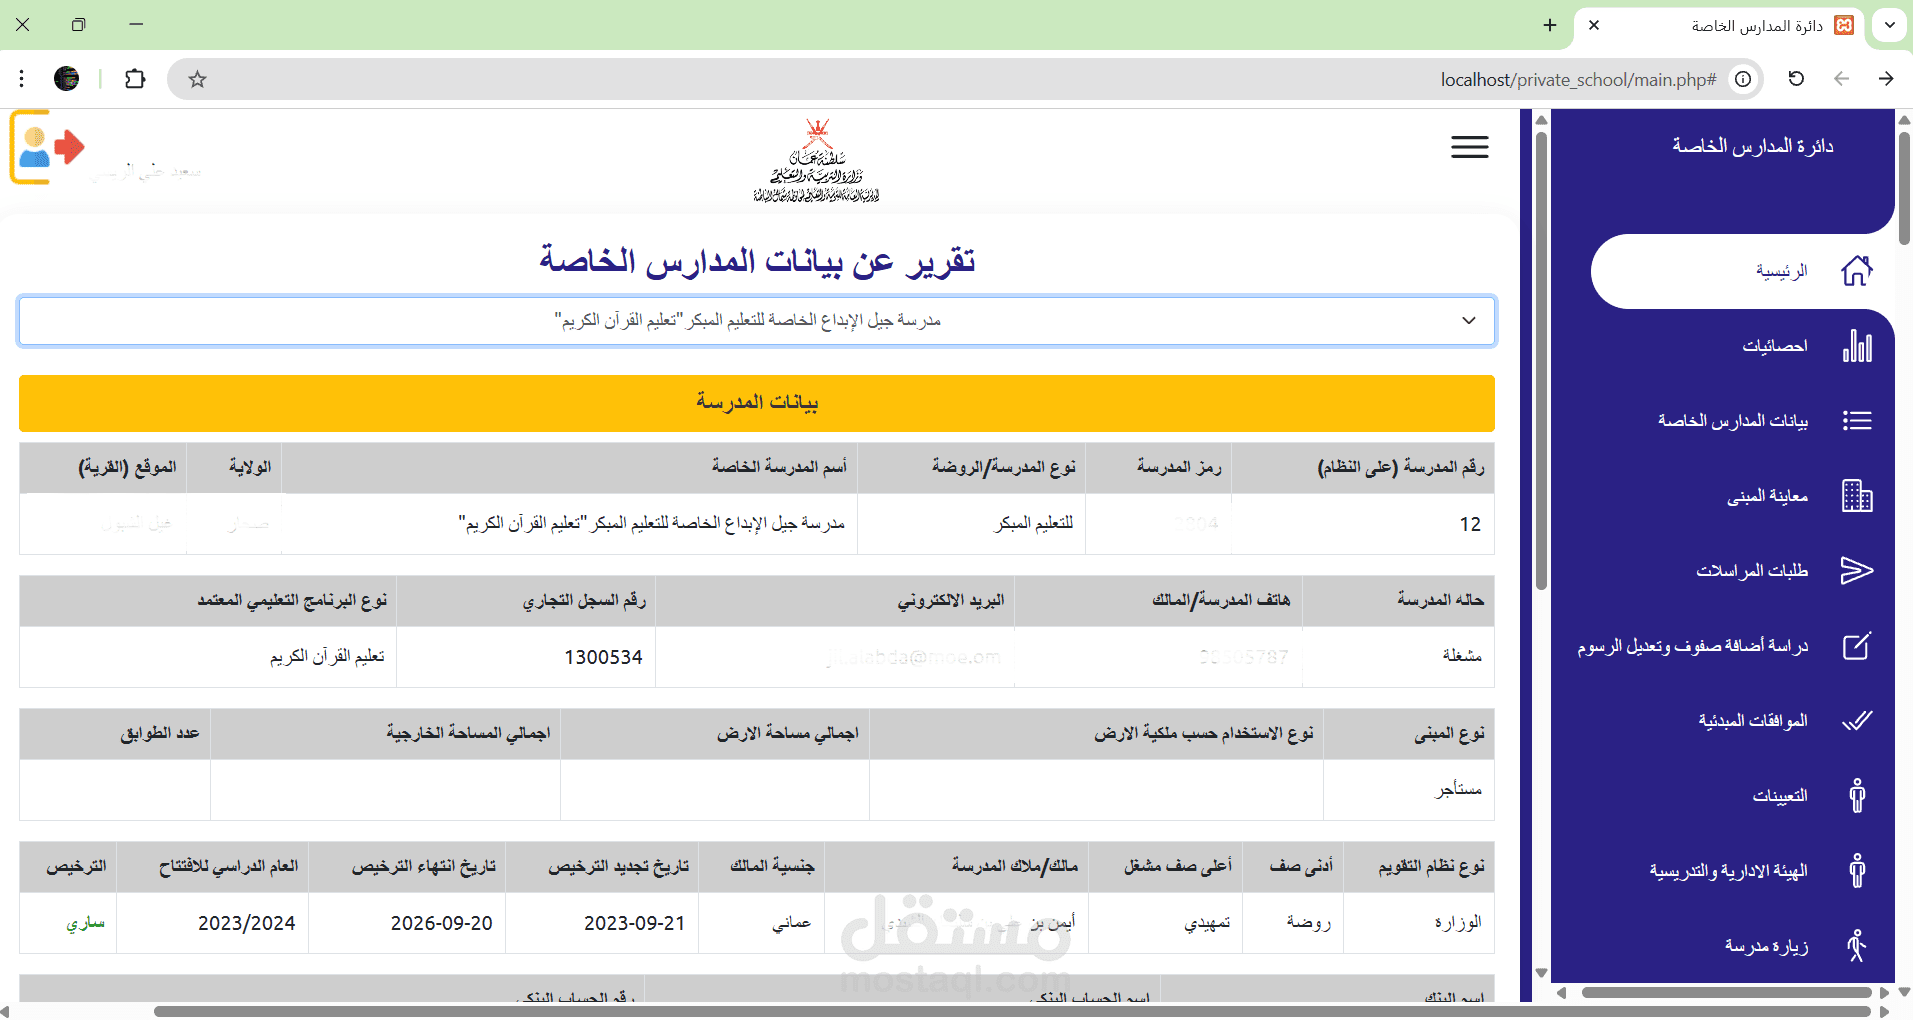Click the double checkmark approvals icon
This screenshot has width=1913, height=1020.
coord(1857,721)
